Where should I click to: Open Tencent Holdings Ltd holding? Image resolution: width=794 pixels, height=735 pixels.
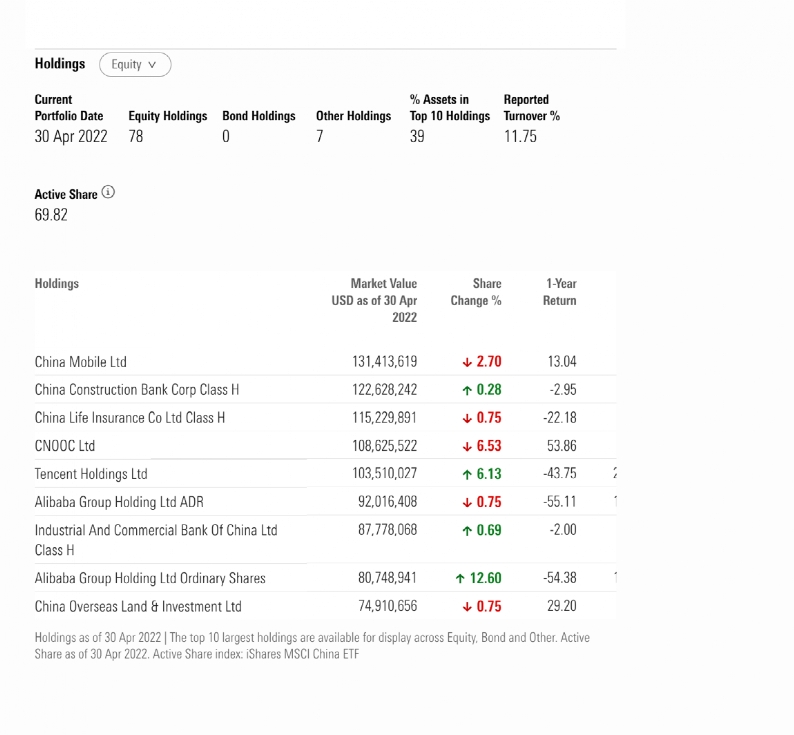91,474
